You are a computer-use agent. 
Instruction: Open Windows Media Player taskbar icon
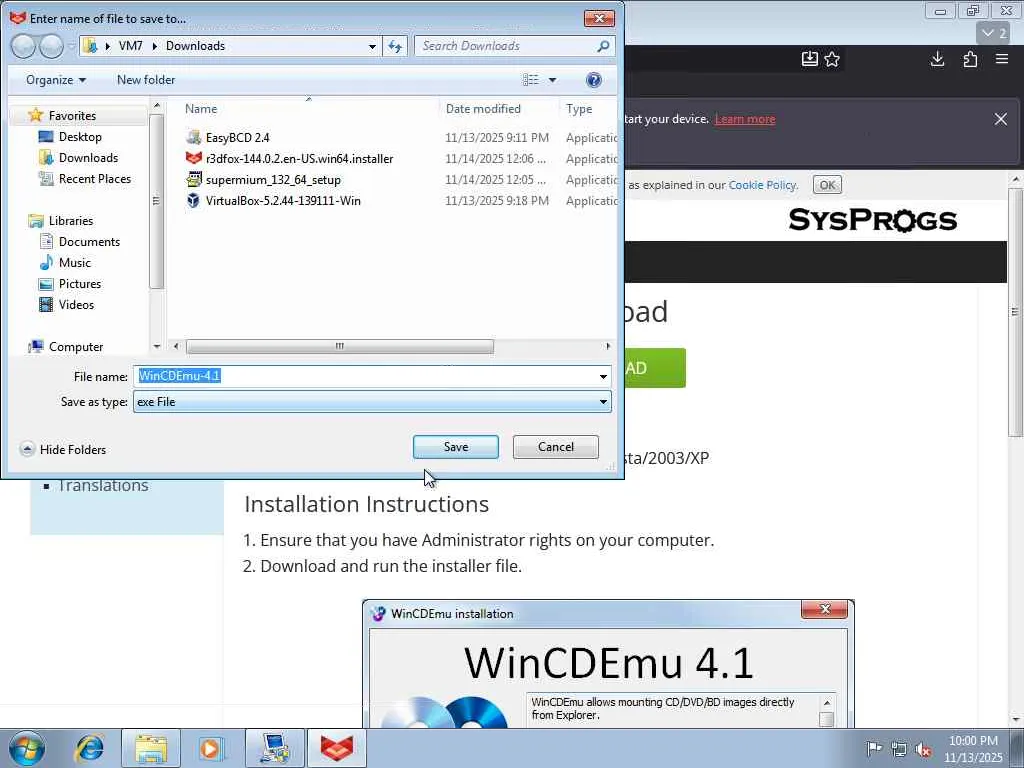tap(211, 748)
